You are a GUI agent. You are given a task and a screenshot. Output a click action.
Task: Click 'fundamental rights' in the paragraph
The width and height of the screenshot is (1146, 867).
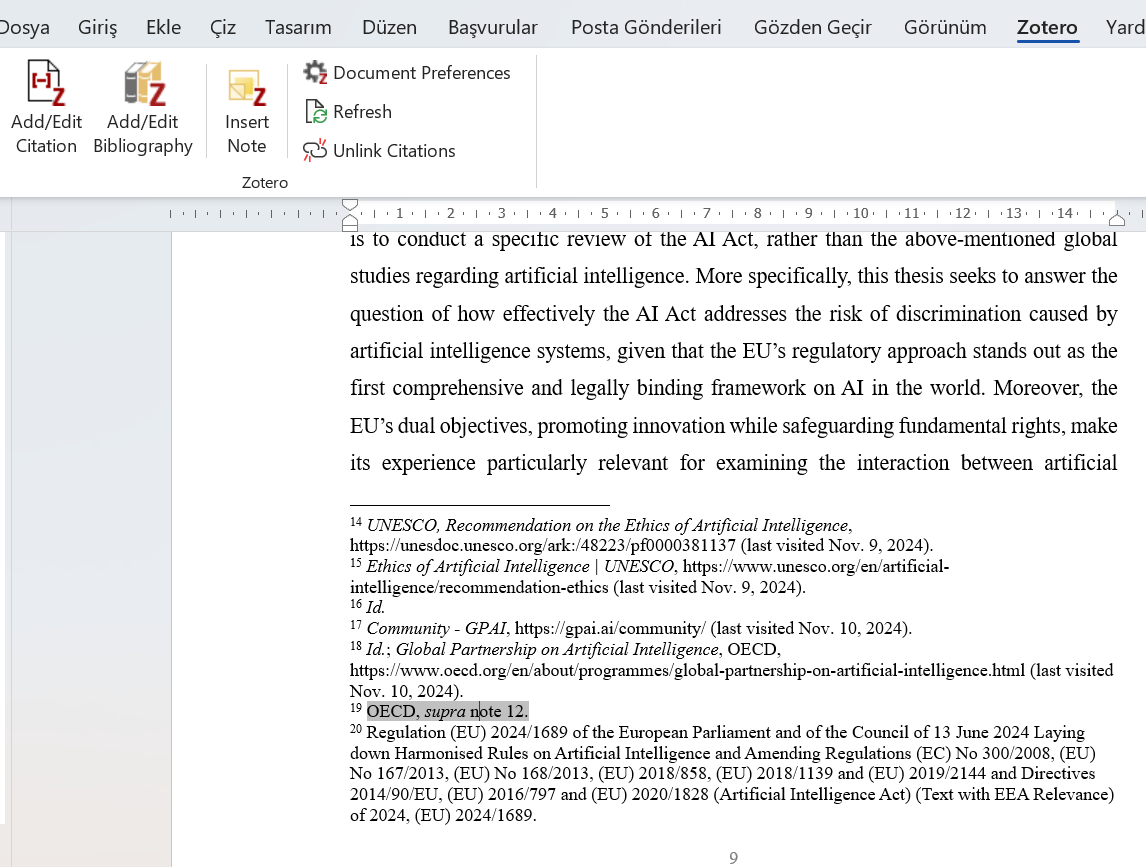[981, 426]
